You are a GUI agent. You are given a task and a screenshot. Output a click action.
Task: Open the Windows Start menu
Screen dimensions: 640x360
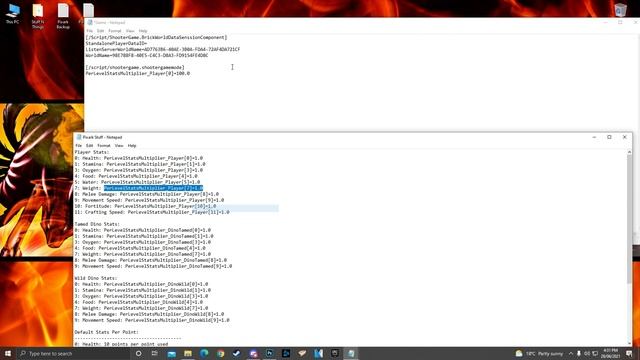pos(8,353)
